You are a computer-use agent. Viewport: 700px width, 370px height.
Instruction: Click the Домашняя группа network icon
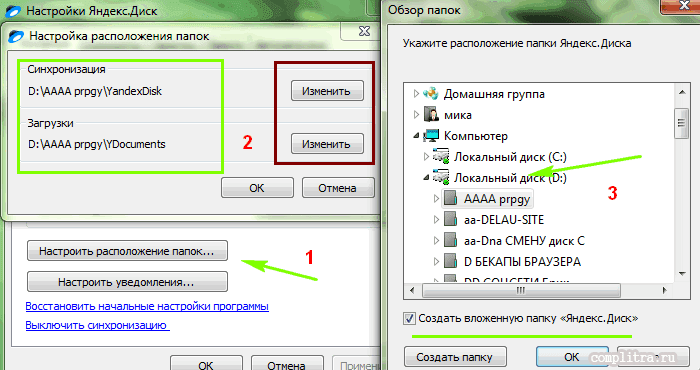pos(431,94)
